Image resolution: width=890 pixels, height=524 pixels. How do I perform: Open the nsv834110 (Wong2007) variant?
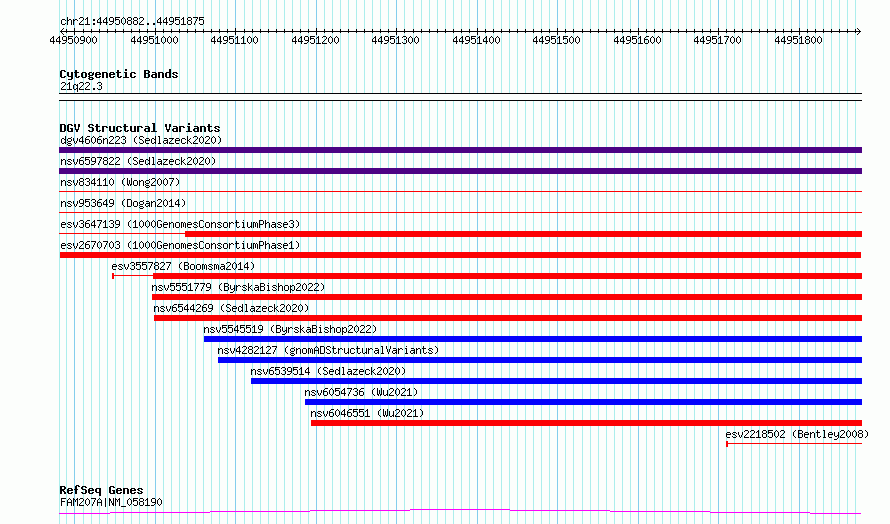tap(120, 182)
